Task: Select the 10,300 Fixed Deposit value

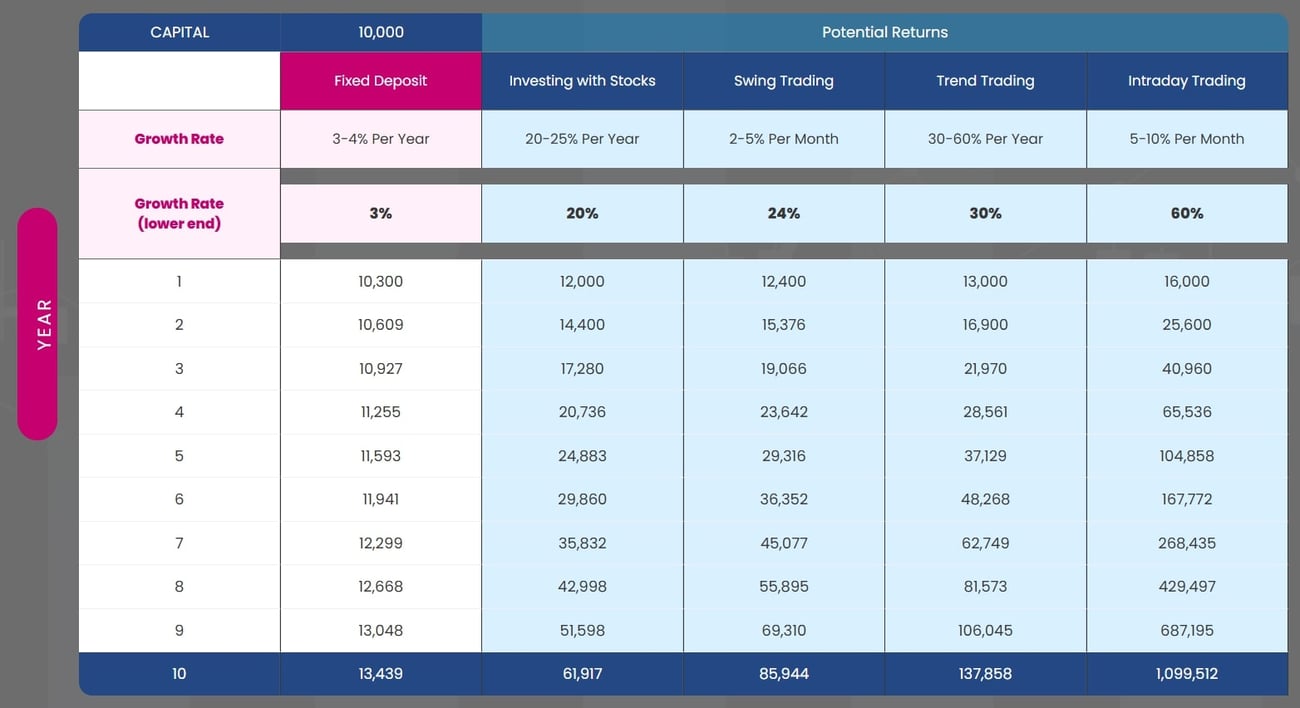Action: tap(380, 282)
